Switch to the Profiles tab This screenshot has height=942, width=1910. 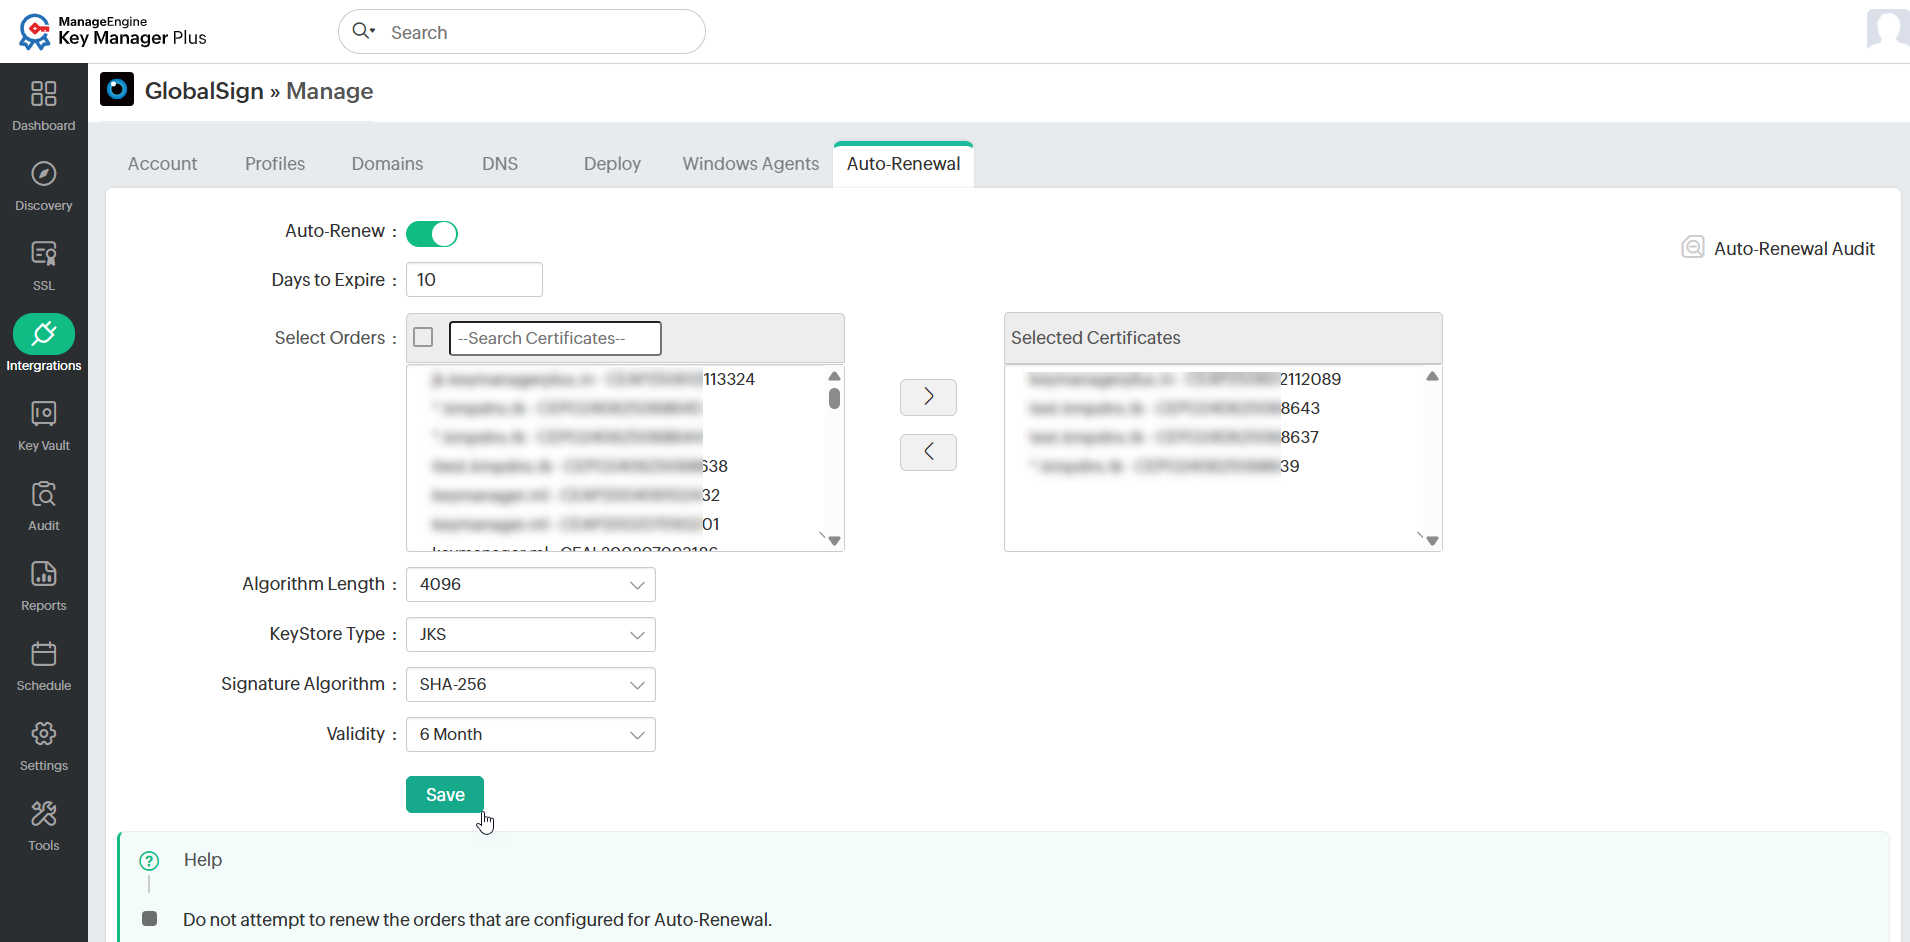[275, 164]
